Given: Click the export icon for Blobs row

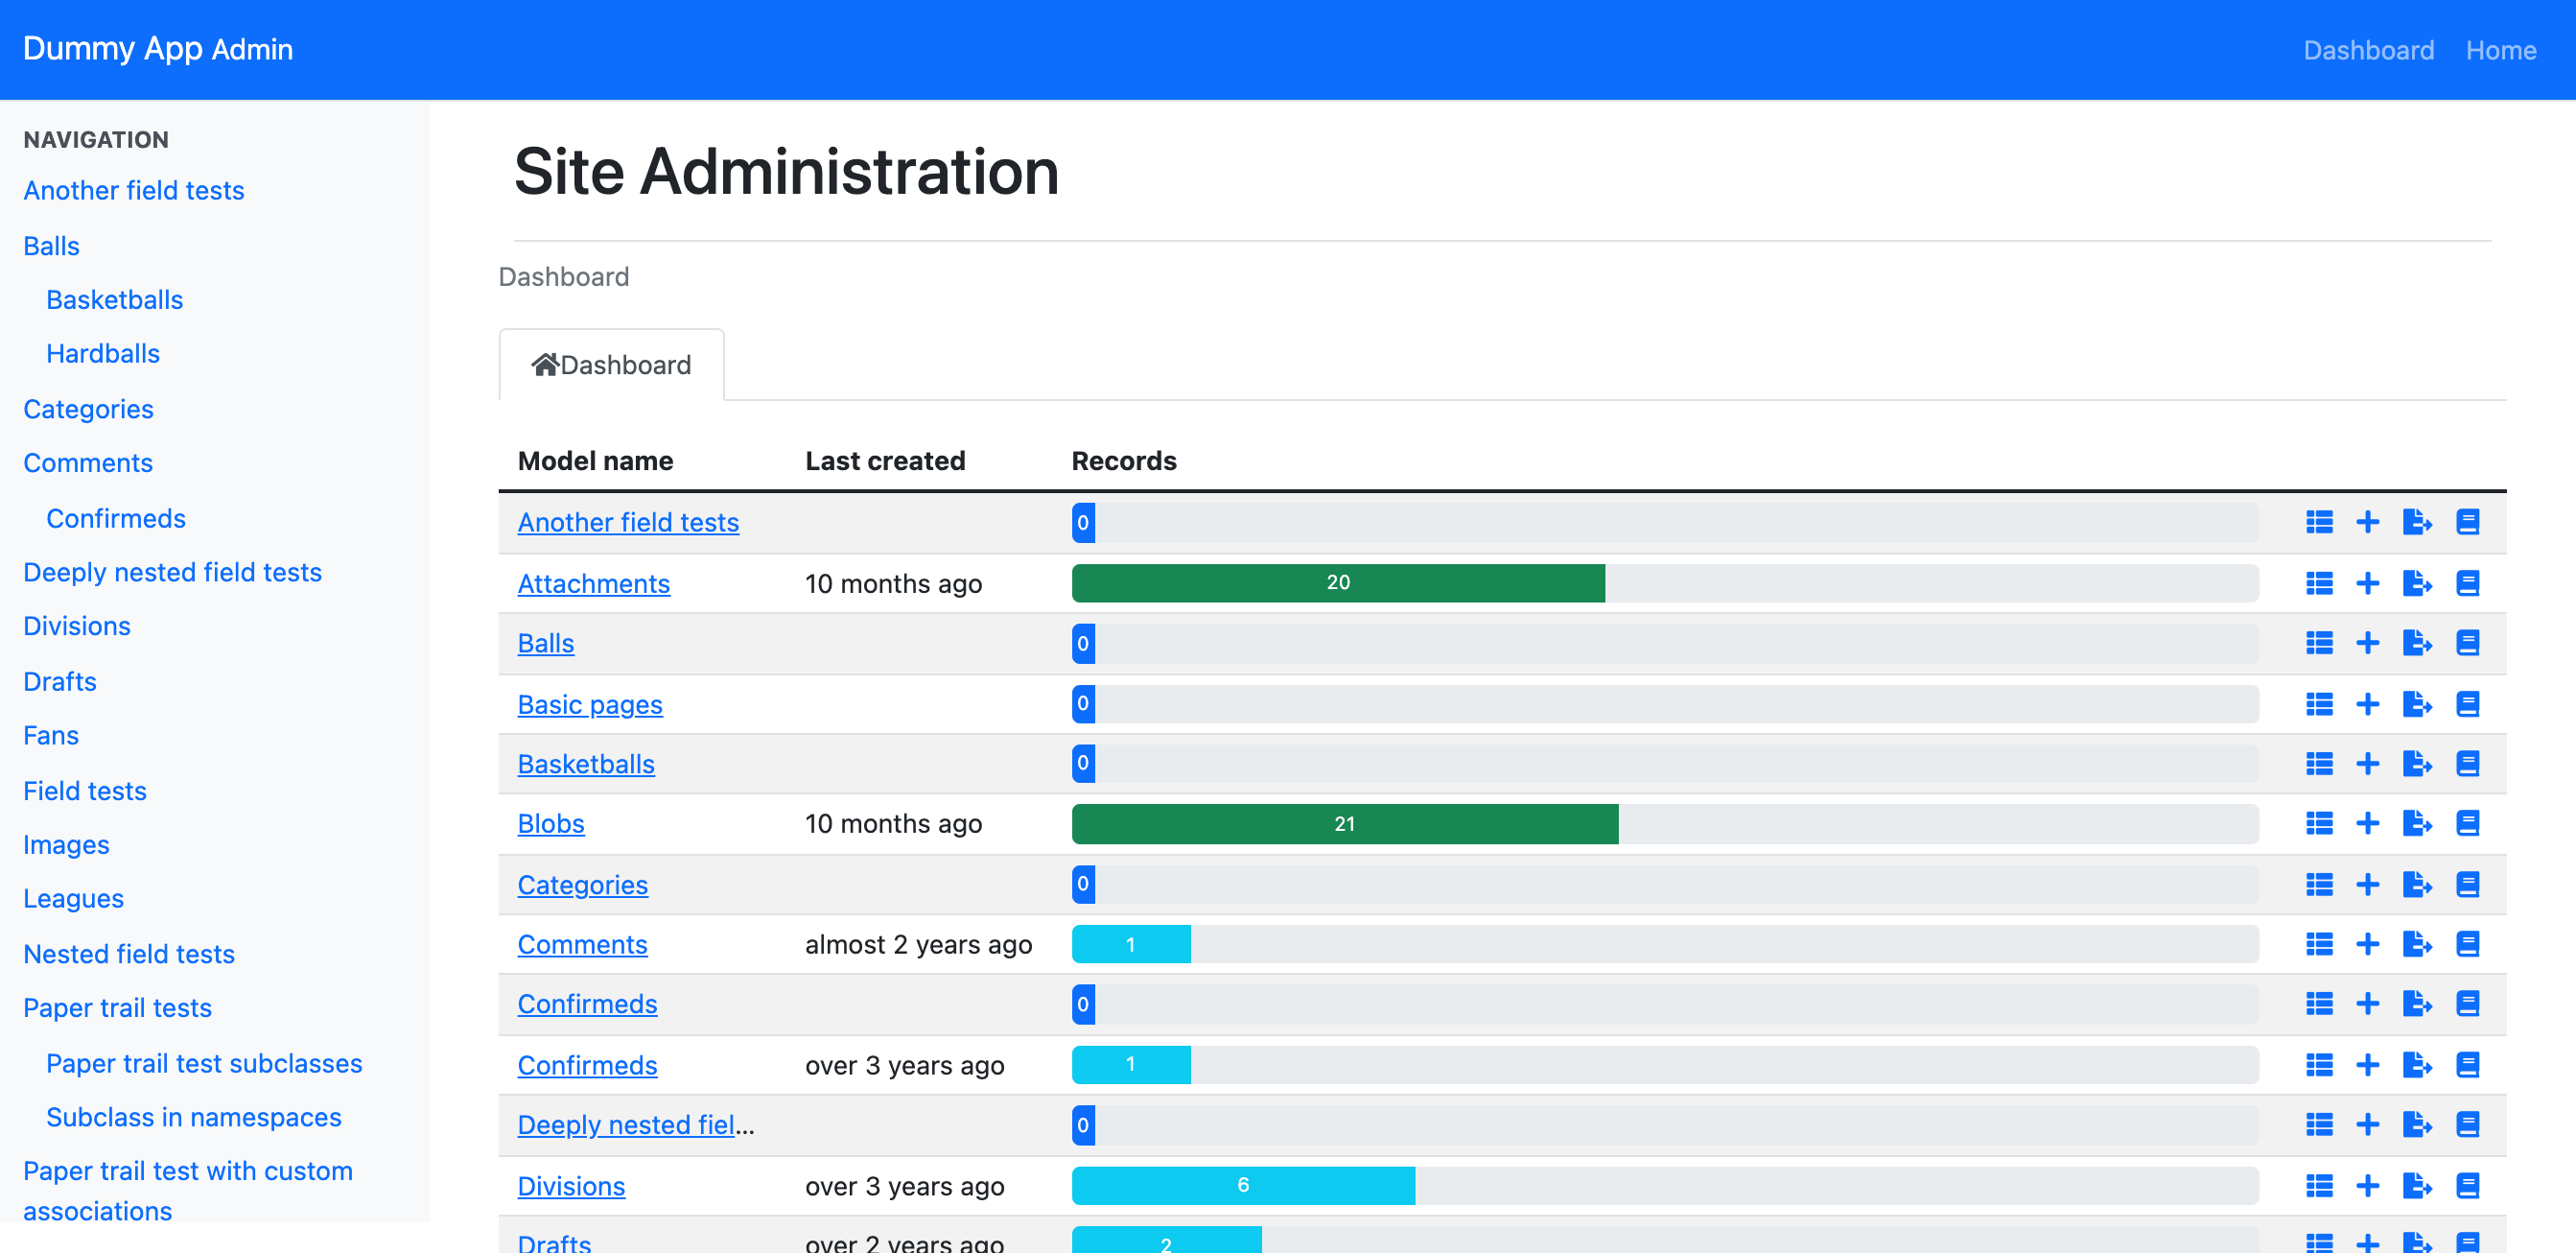Looking at the screenshot, I should (2416, 823).
